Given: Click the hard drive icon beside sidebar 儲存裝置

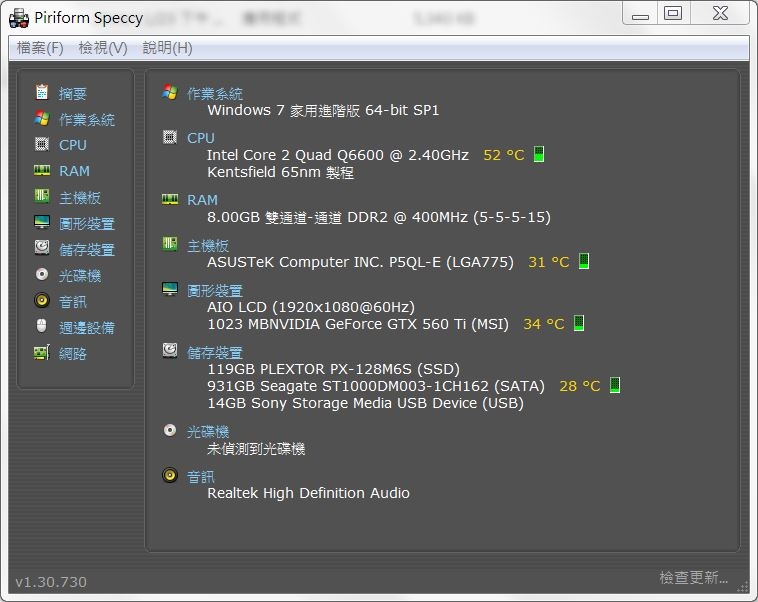Looking at the screenshot, I should [42, 248].
